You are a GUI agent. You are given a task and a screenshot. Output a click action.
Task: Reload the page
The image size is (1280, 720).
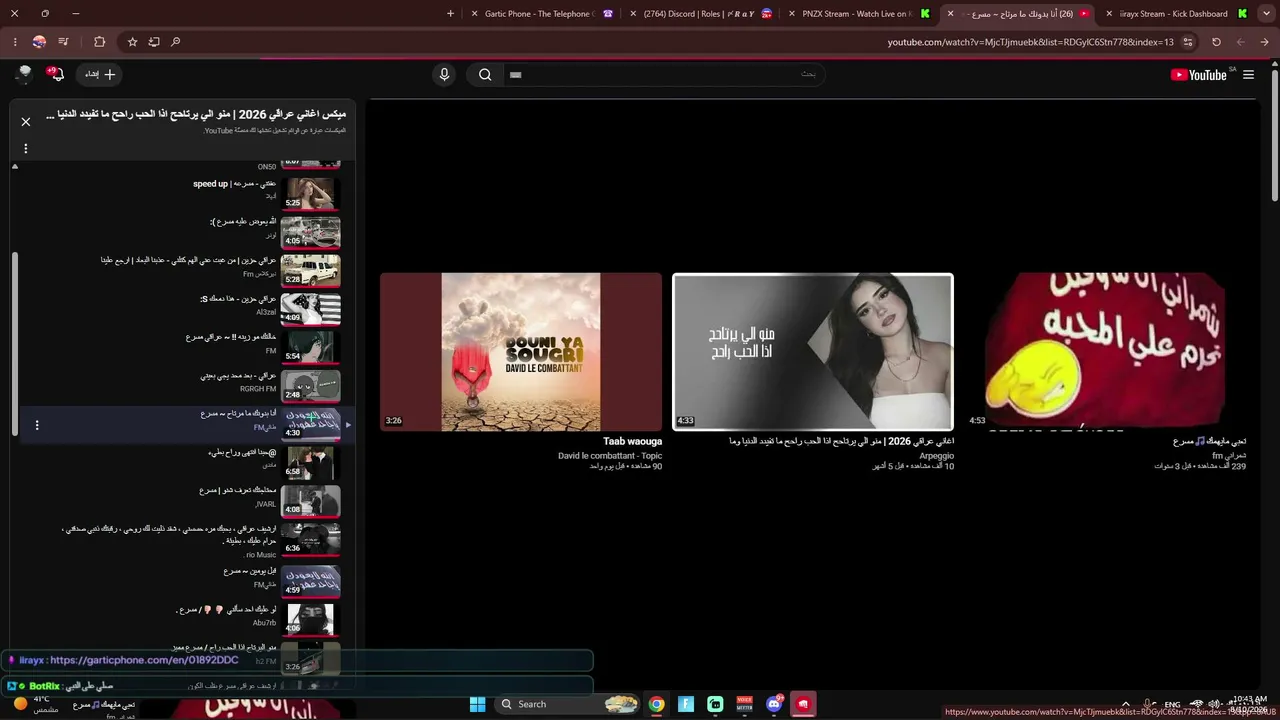coord(1216,42)
